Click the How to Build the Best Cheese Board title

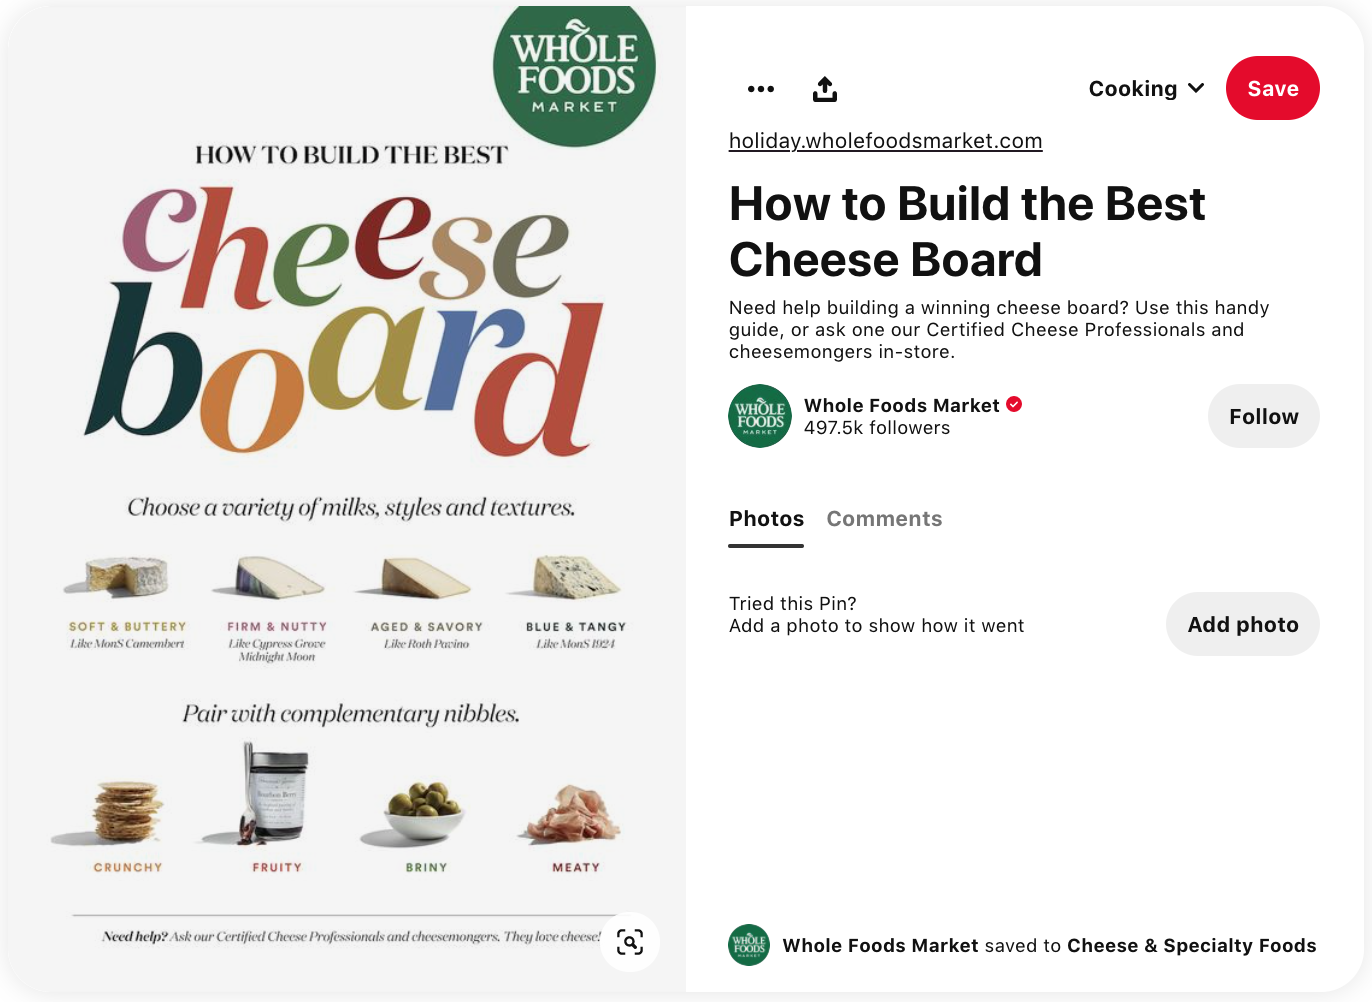[967, 232]
